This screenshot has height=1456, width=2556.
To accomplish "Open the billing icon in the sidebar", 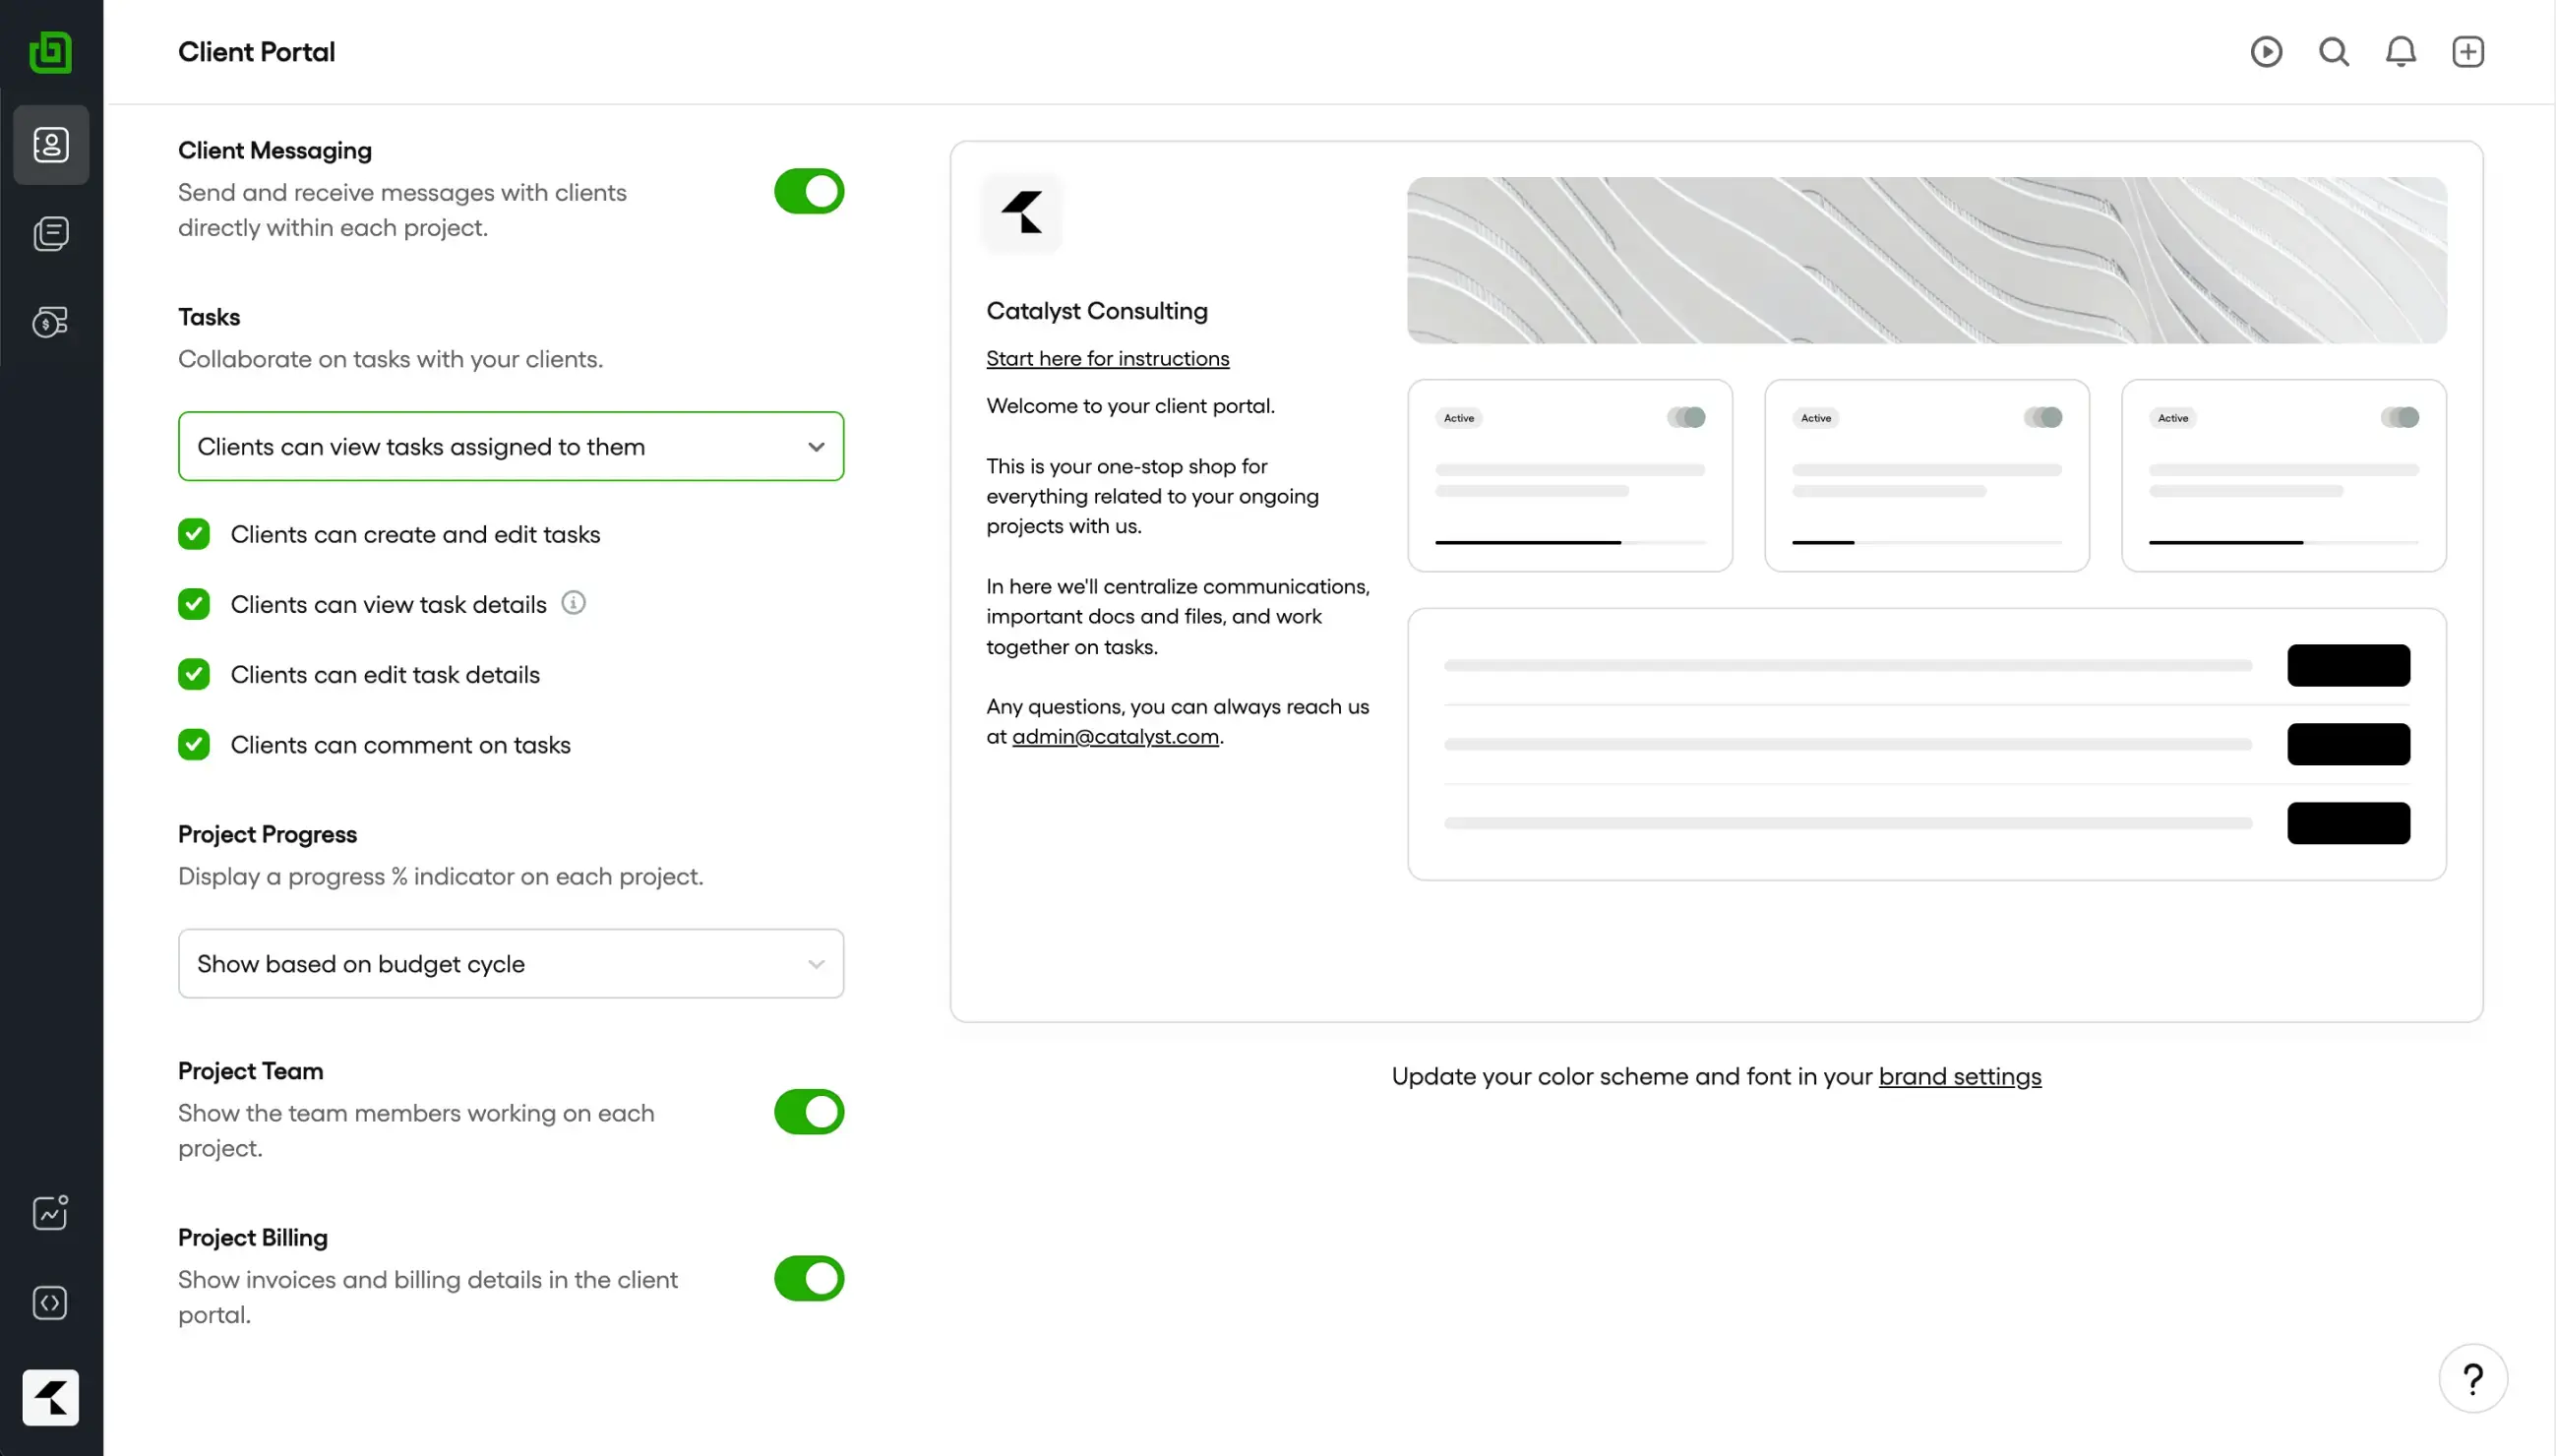I will (51, 321).
